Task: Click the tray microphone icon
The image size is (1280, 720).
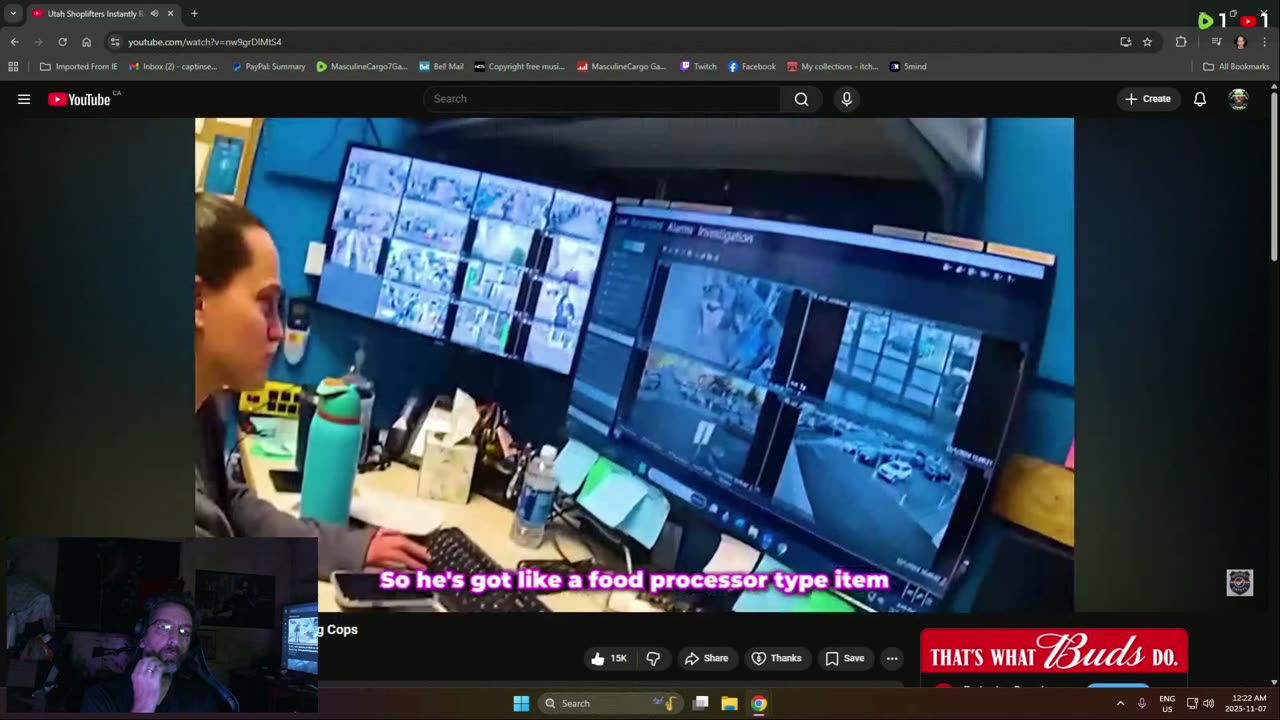Action: [x=1142, y=703]
